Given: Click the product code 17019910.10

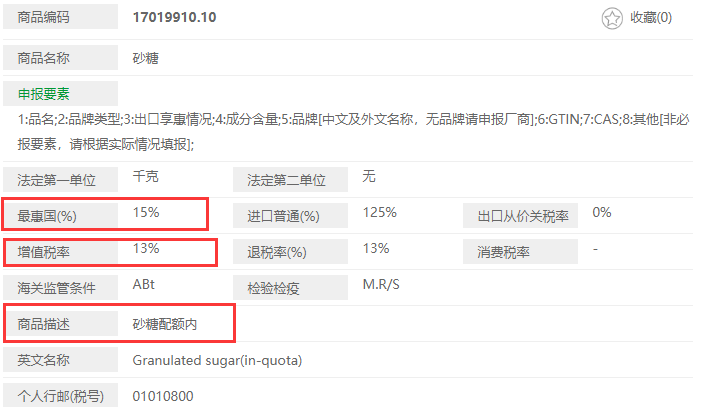Looking at the screenshot, I should (x=174, y=18).
